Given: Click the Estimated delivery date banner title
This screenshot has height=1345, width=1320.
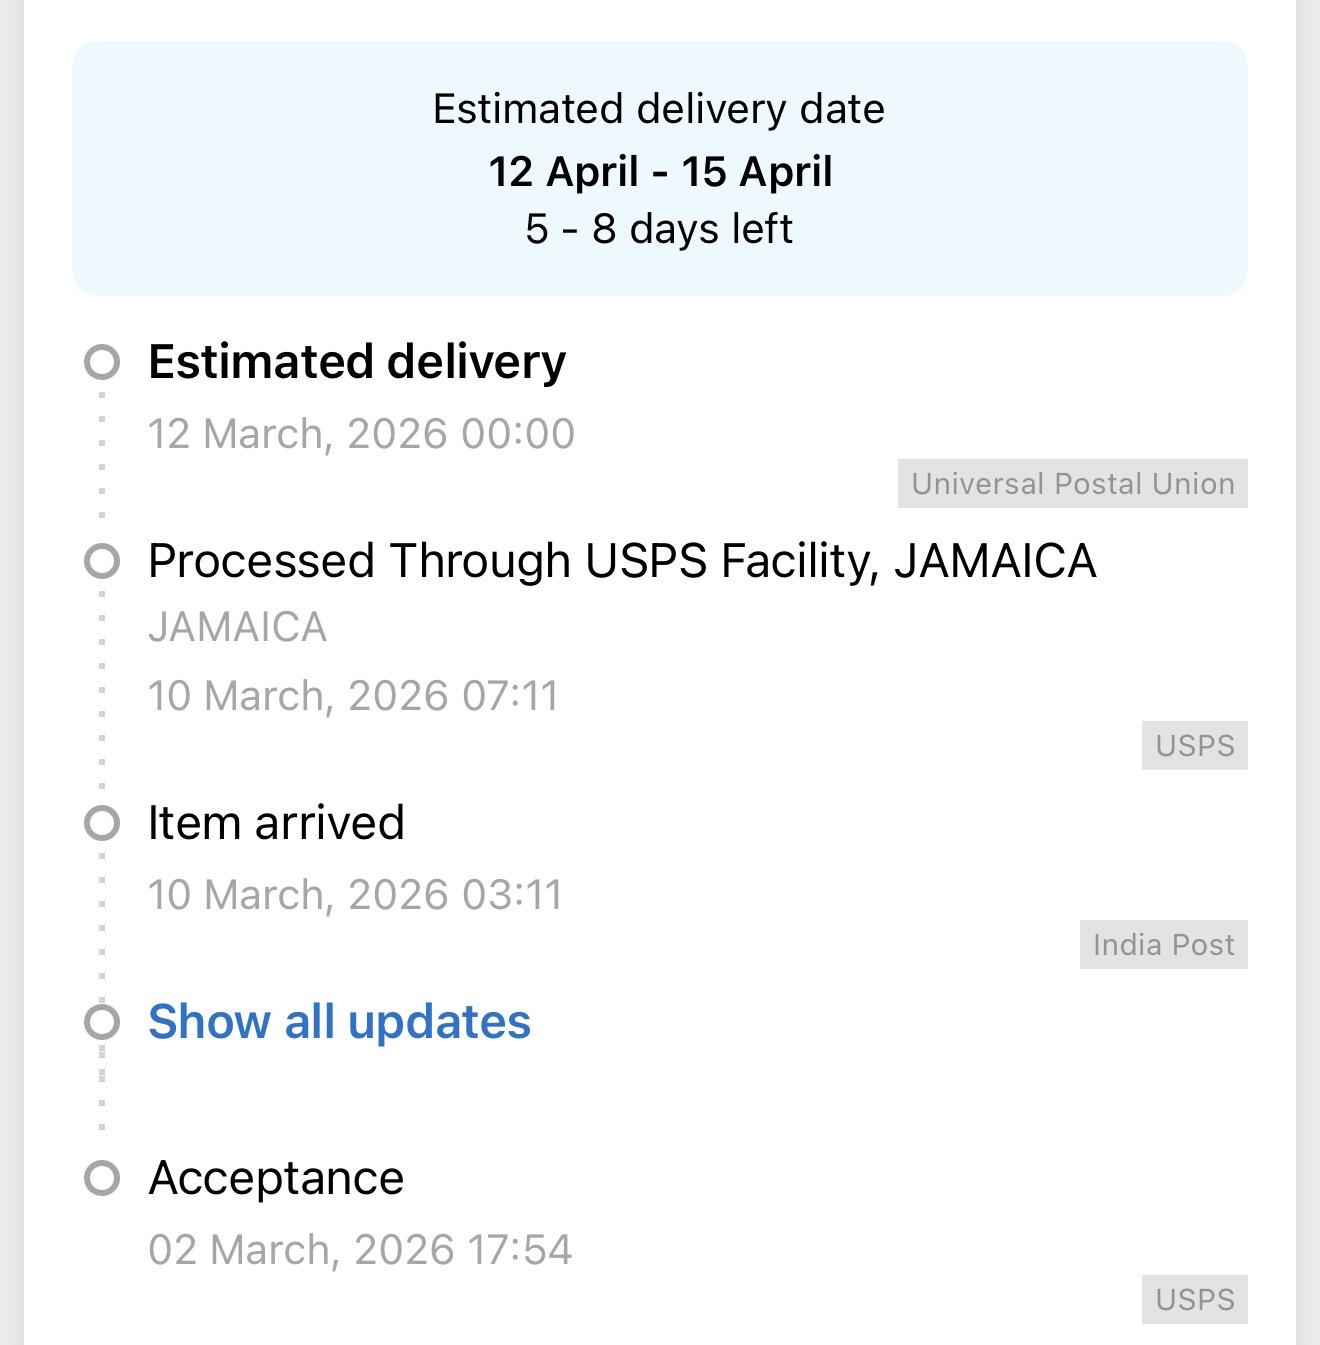Looking at the screenshot, I should [659, 109].
